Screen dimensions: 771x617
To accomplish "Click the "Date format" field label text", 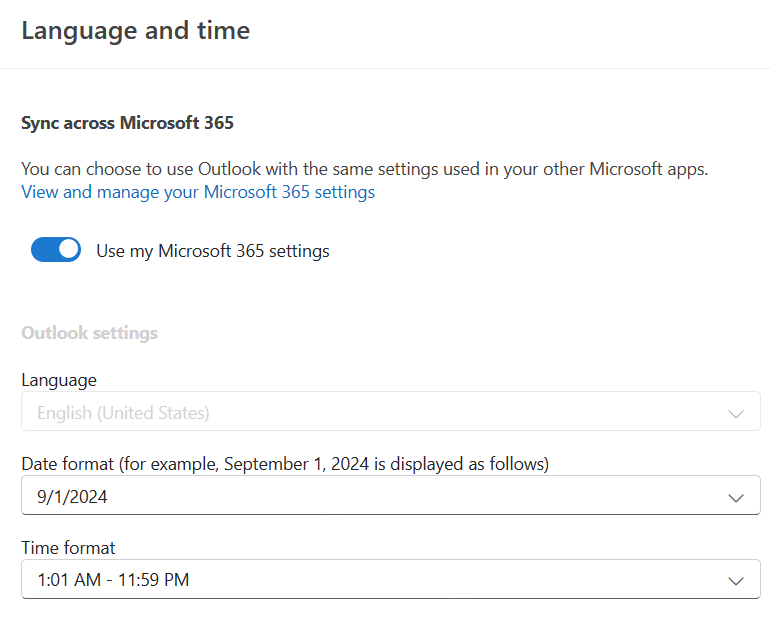I will pyautogui.click(x=285, y=464).
